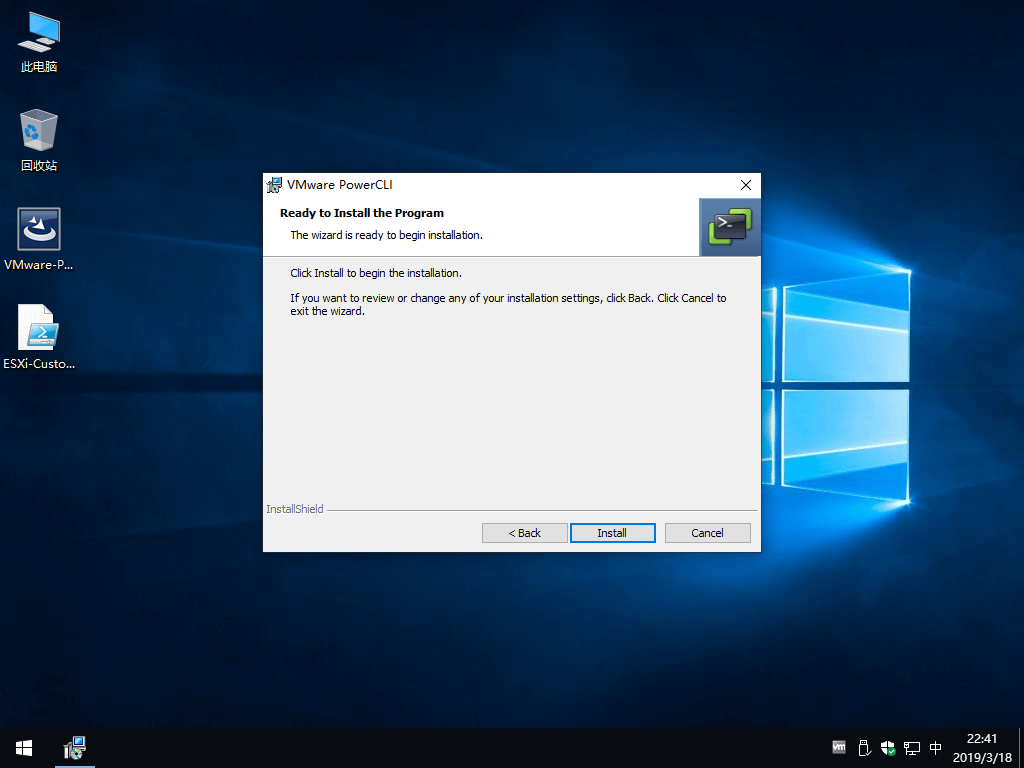Viewport: 1024px width, 768px height.
Task: Open the Windows Start menu
Action: click(24, 748)
